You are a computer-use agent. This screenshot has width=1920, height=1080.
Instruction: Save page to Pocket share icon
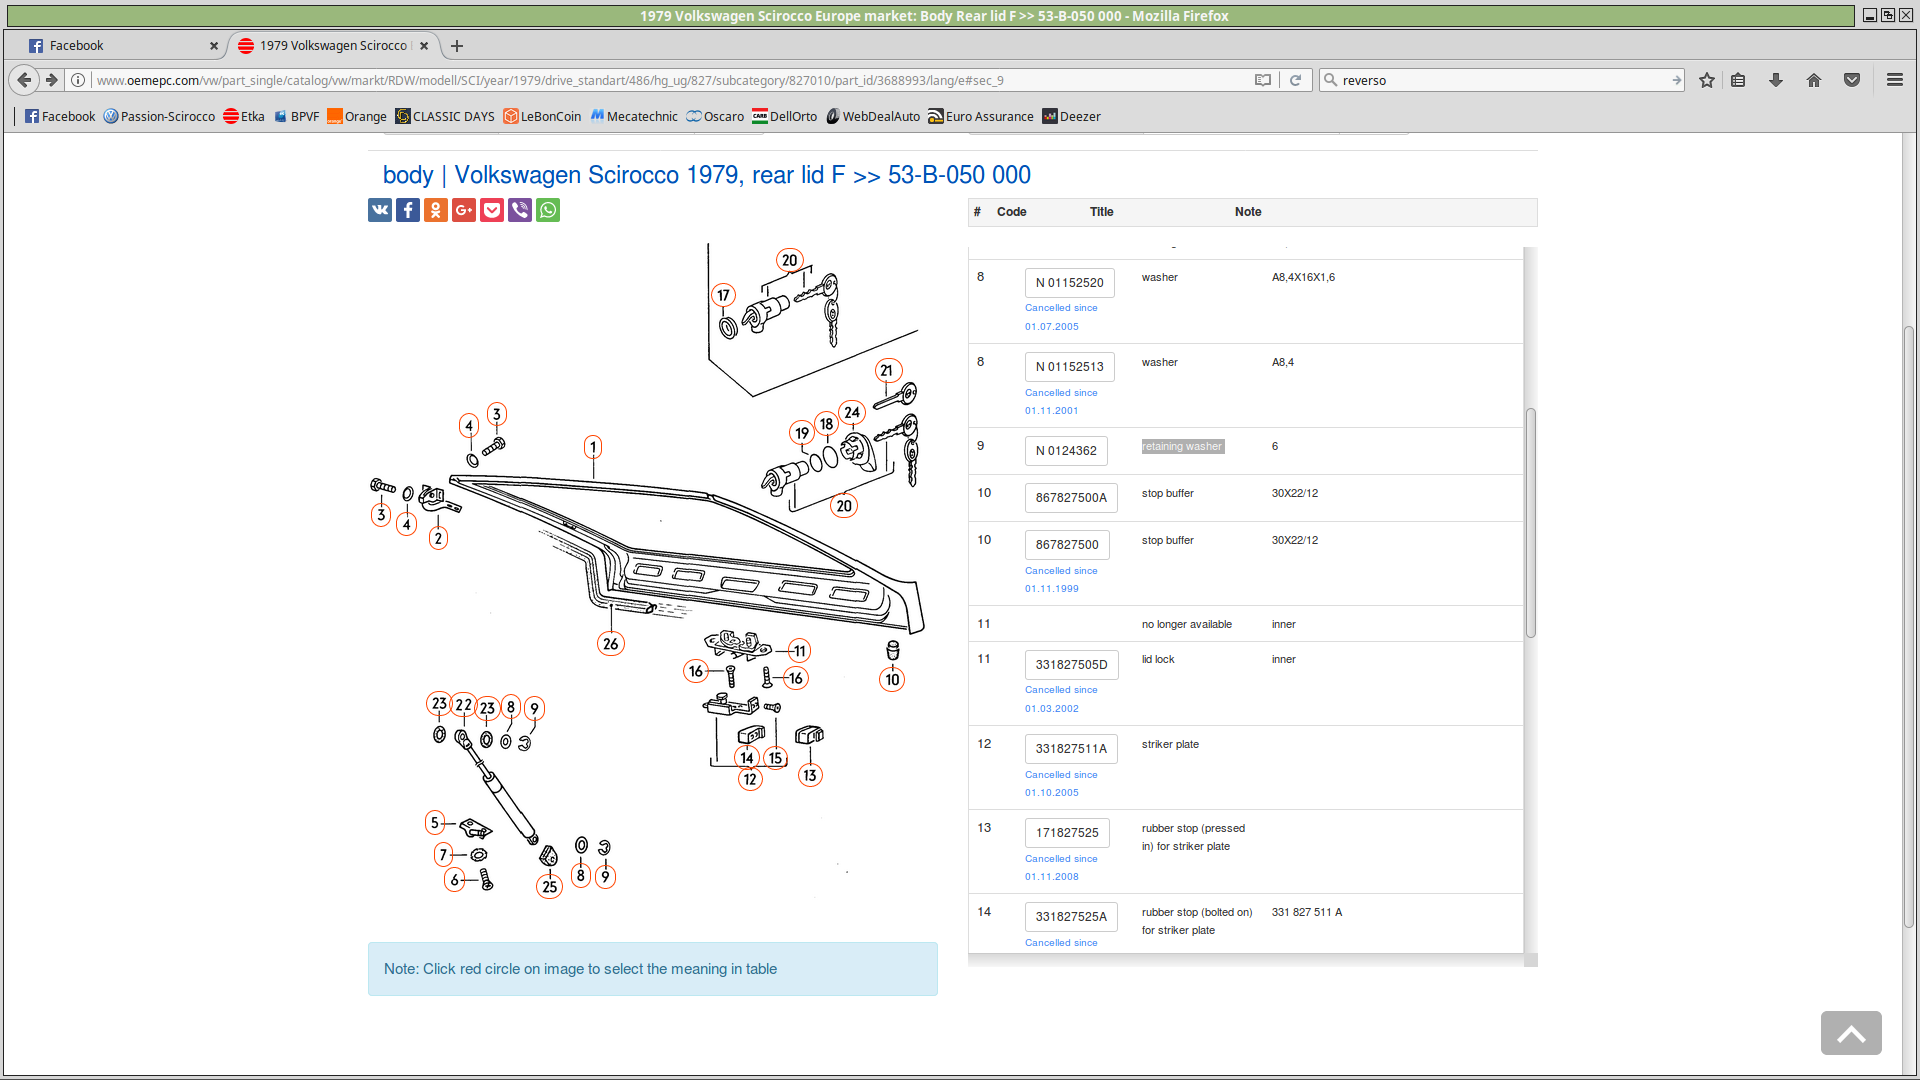point(492,210)
